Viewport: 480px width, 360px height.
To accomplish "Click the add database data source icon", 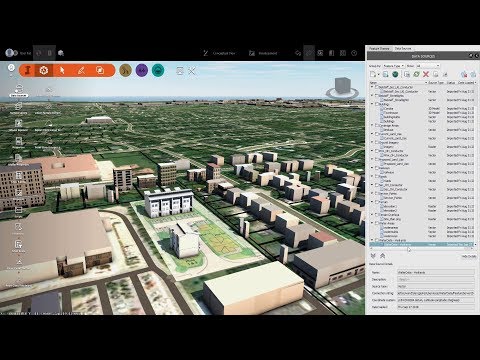I will (385, 74).
